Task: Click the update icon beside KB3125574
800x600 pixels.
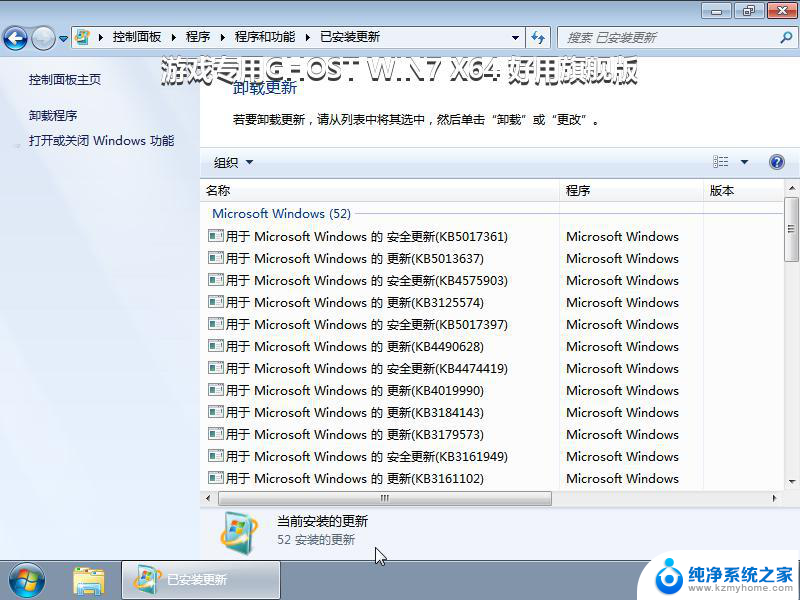Action: click(x=216, y=302)
